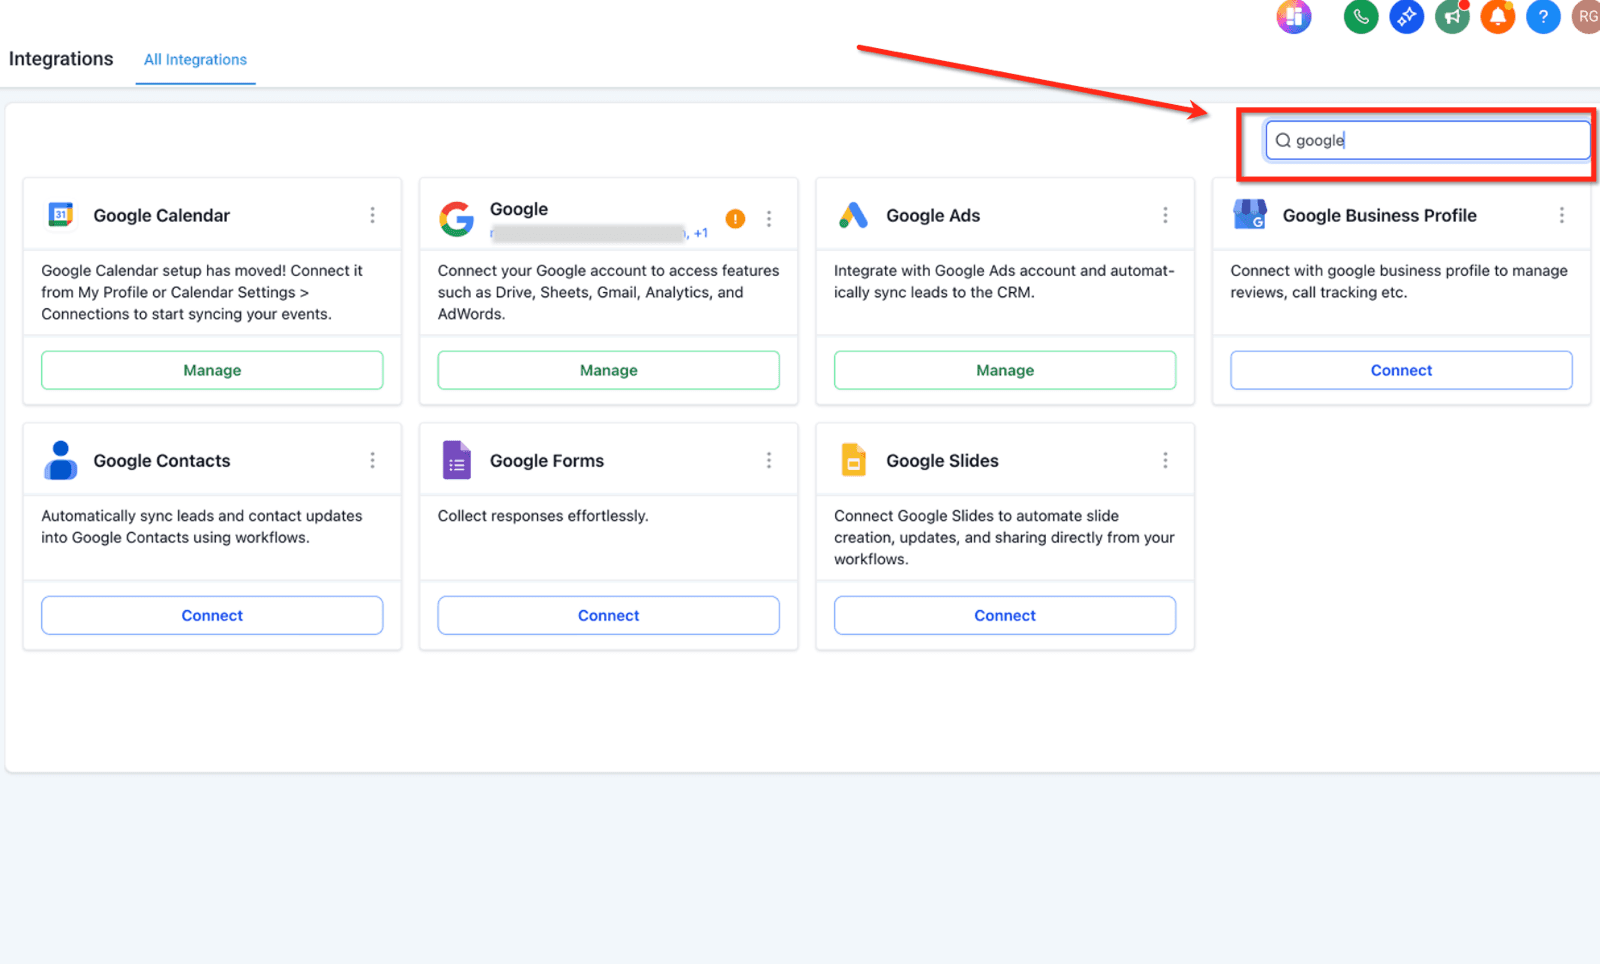Open help with the question mark icon
1600x964 pixels.
click(x=1543, y=16)
